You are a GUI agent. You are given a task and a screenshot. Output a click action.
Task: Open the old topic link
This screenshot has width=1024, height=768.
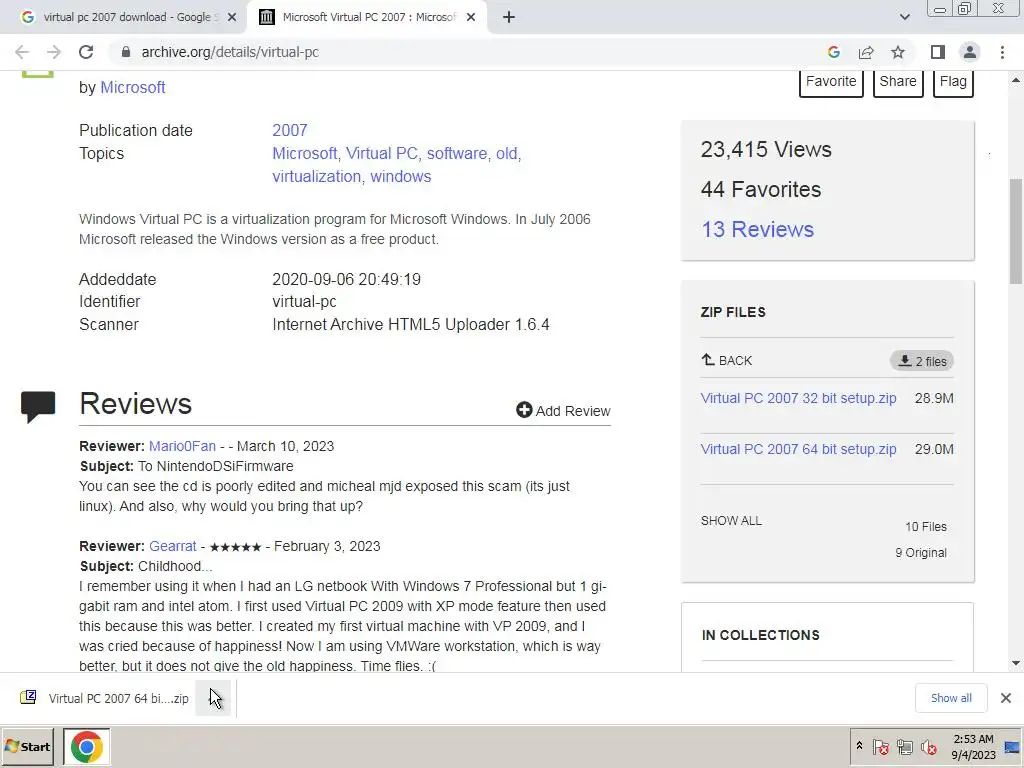pos(507,153)
